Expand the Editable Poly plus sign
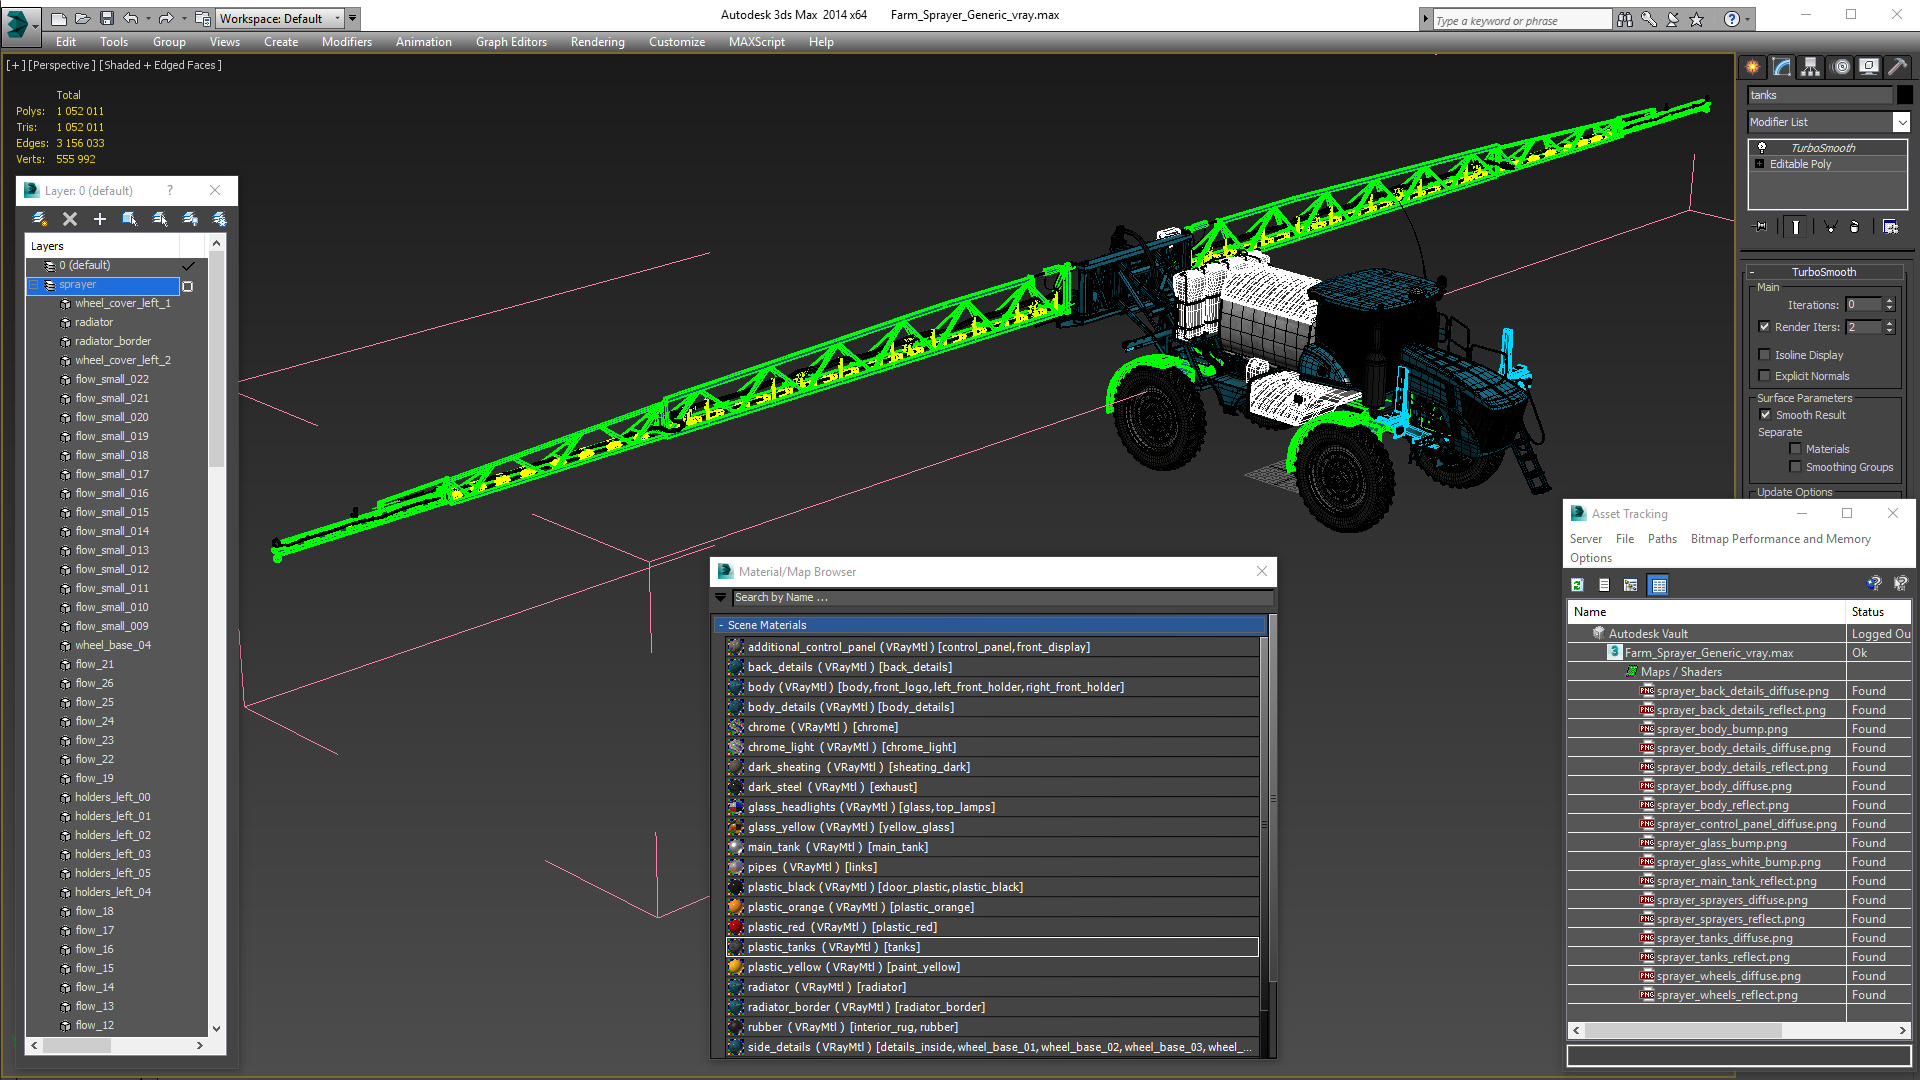Screen dimensions: 1920x1080 point(1760,164)
